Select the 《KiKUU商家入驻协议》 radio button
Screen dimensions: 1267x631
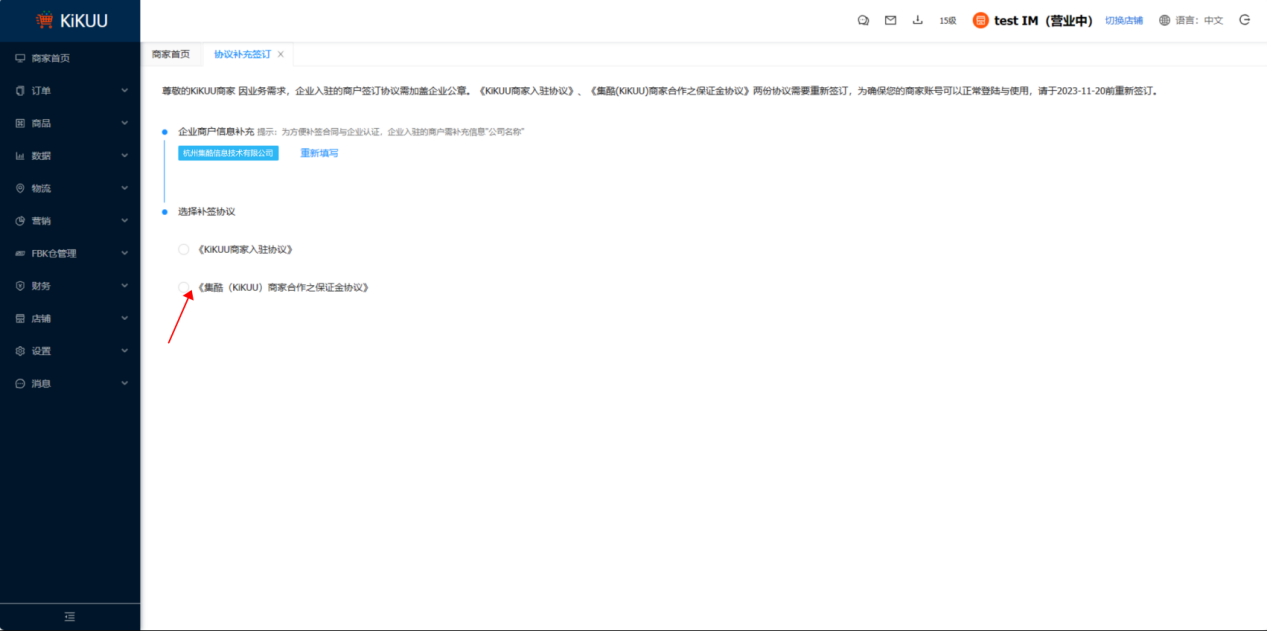(183, 249)
